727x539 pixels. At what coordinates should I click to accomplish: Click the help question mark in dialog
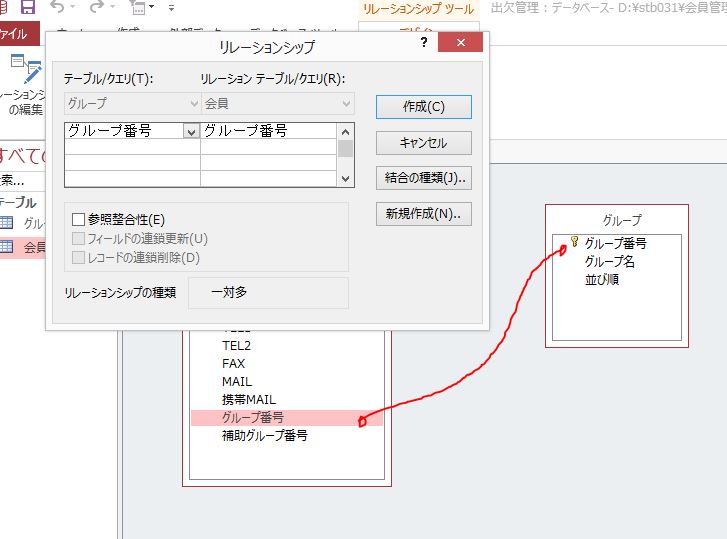[424, 43]
